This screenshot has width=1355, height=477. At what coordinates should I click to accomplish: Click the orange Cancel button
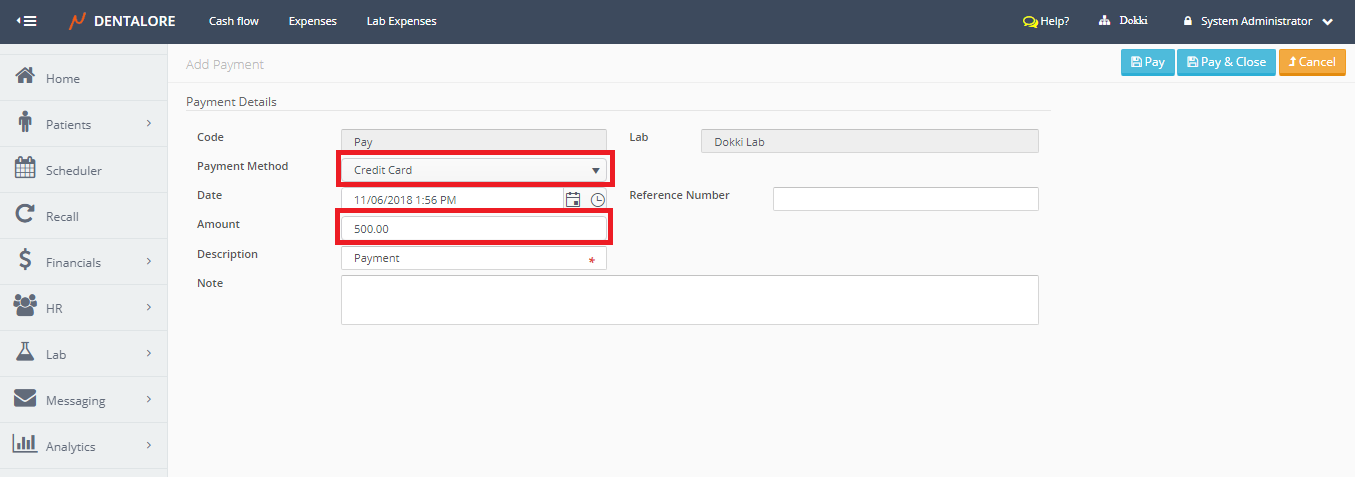(x=1311, y=62)
